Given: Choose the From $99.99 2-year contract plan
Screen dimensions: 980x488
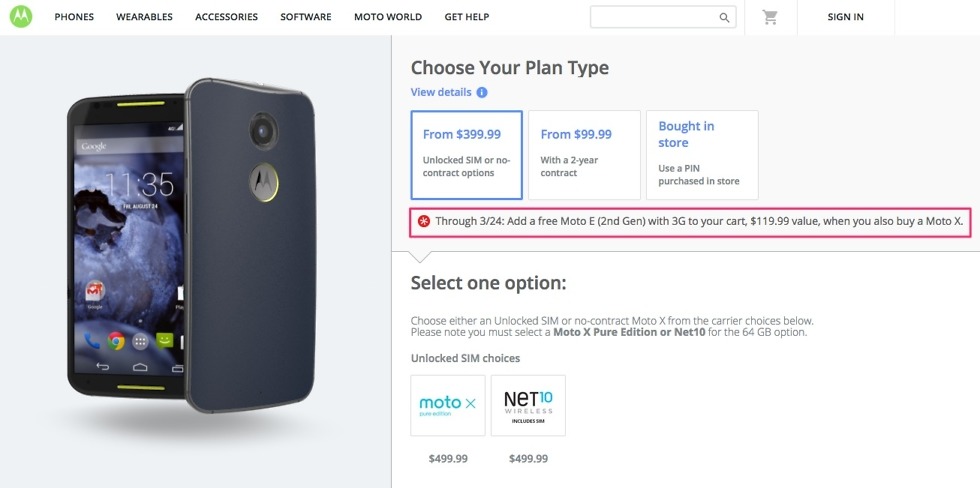Looking at the screenshot, I should point(584,155).
